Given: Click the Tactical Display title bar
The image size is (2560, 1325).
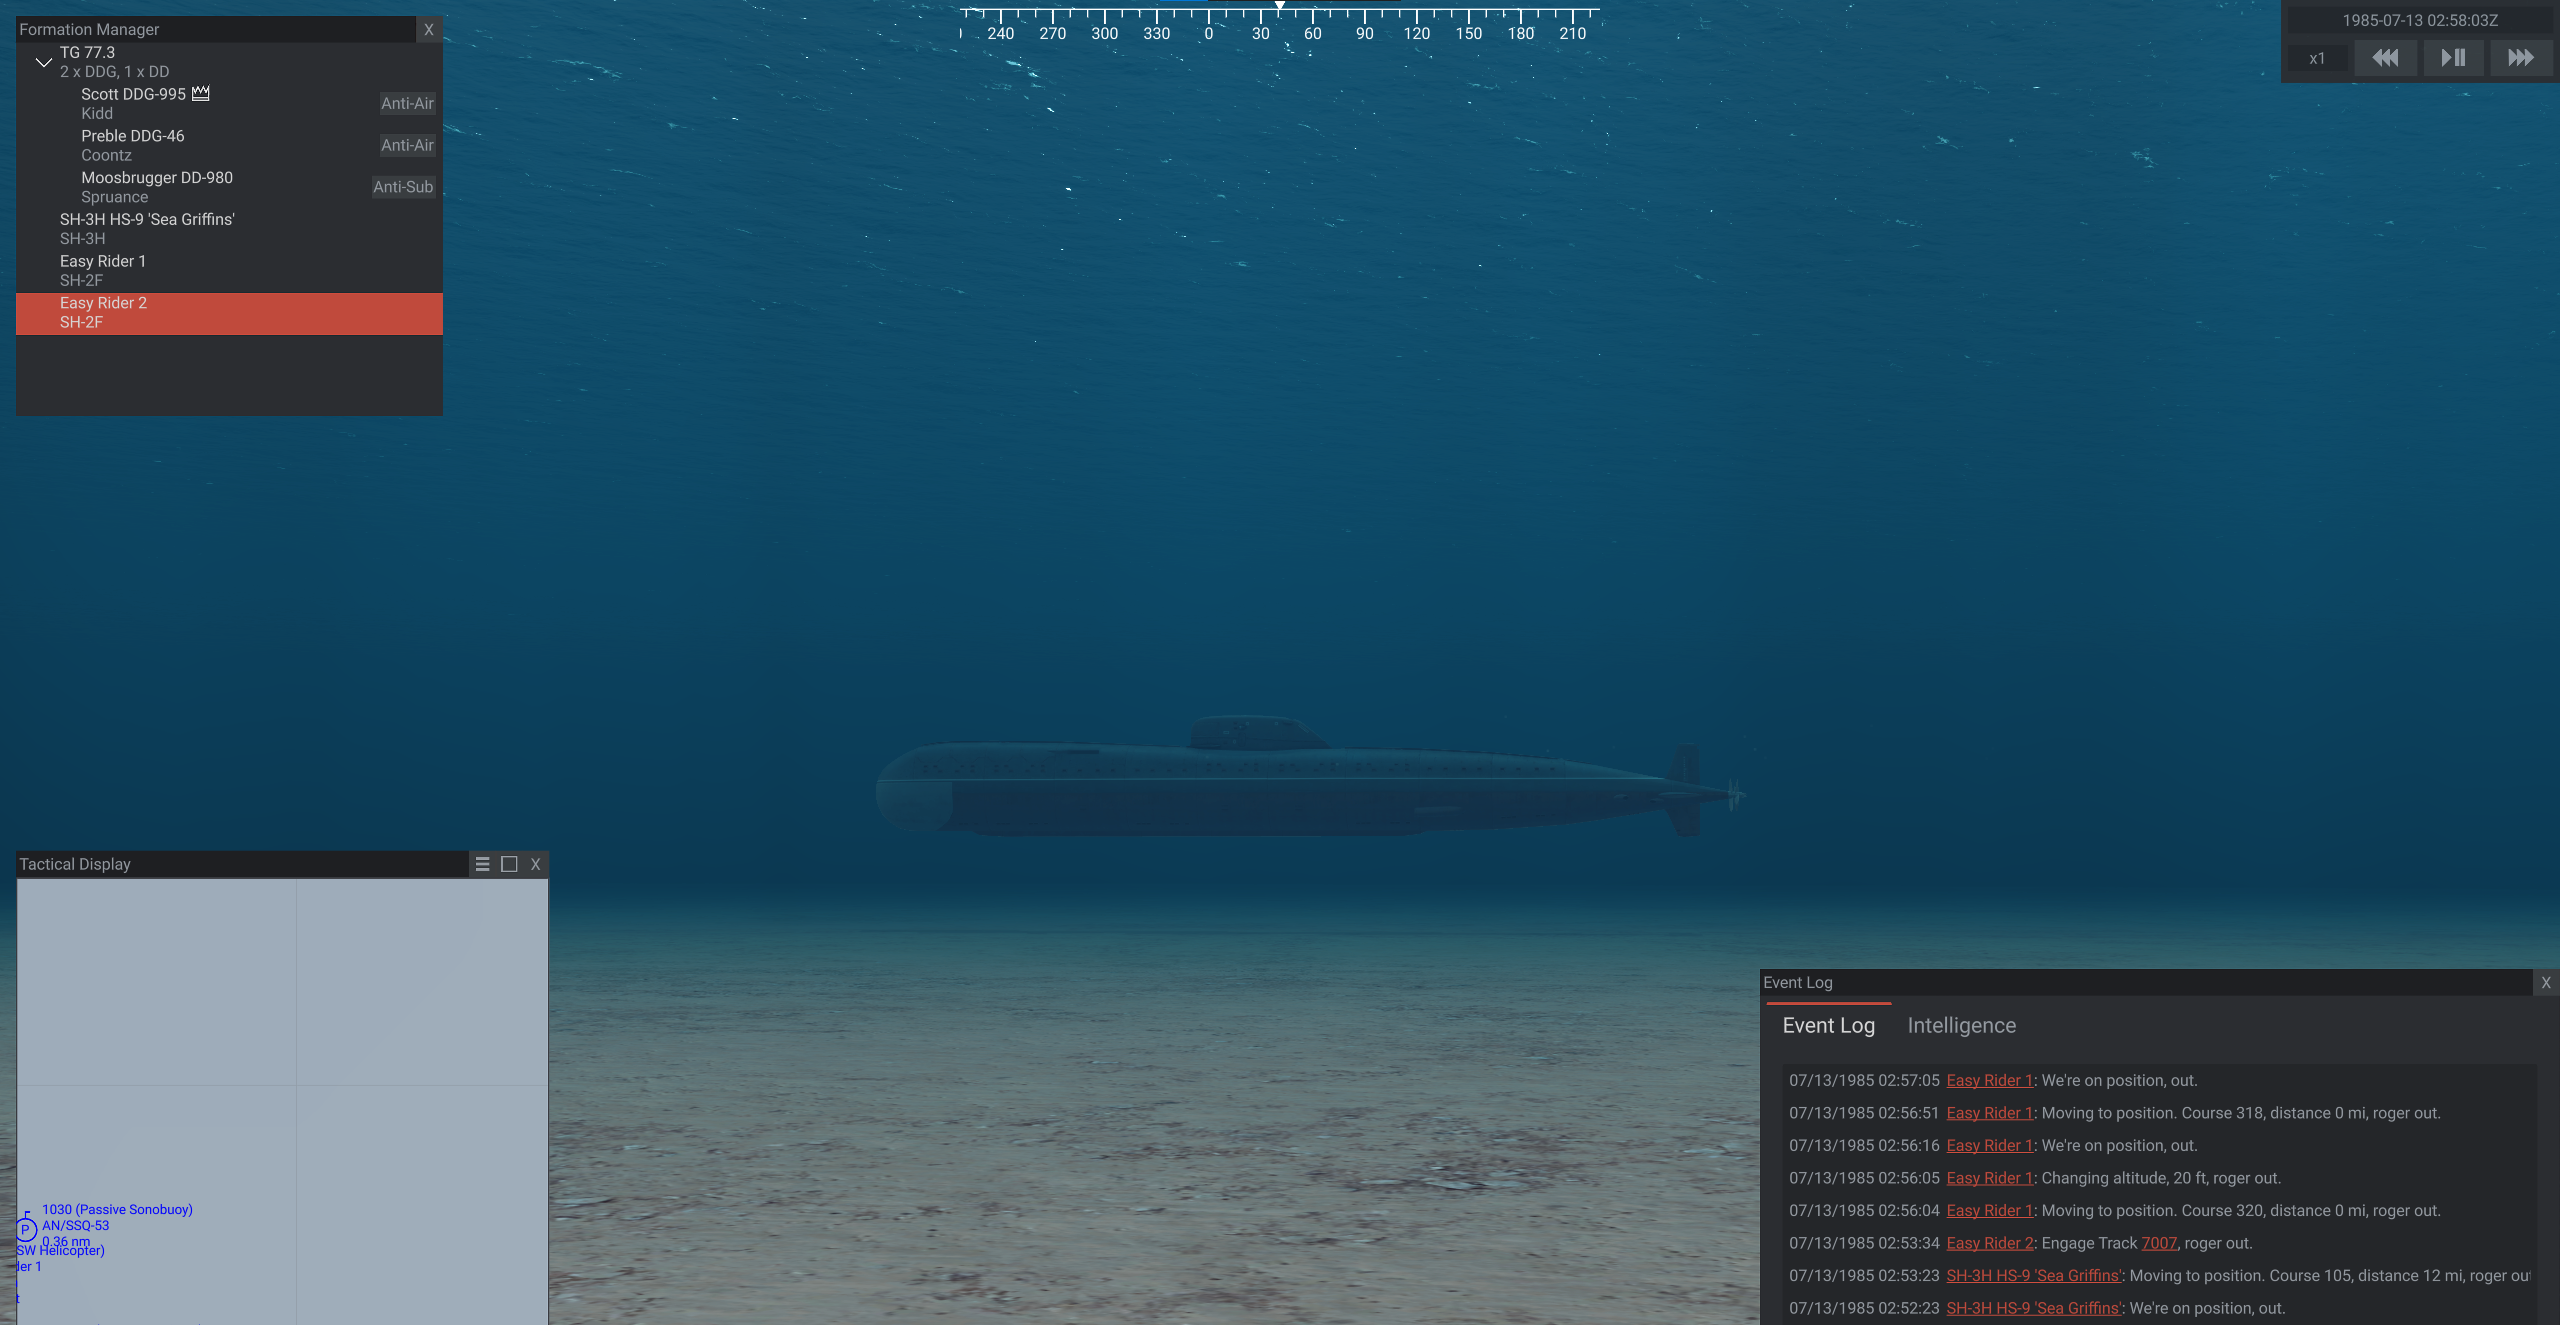Looking at the screenshot, I should [242, 864].
